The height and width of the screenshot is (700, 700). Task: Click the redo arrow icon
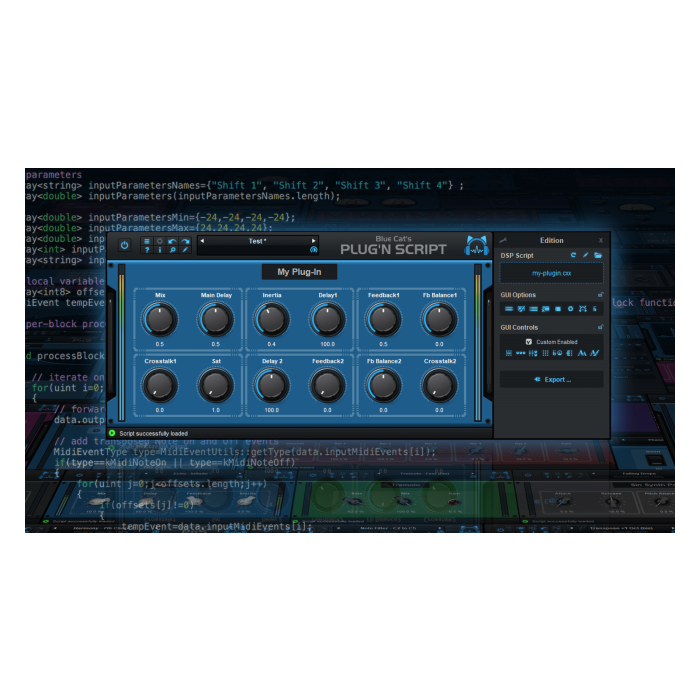coord(185,241)
